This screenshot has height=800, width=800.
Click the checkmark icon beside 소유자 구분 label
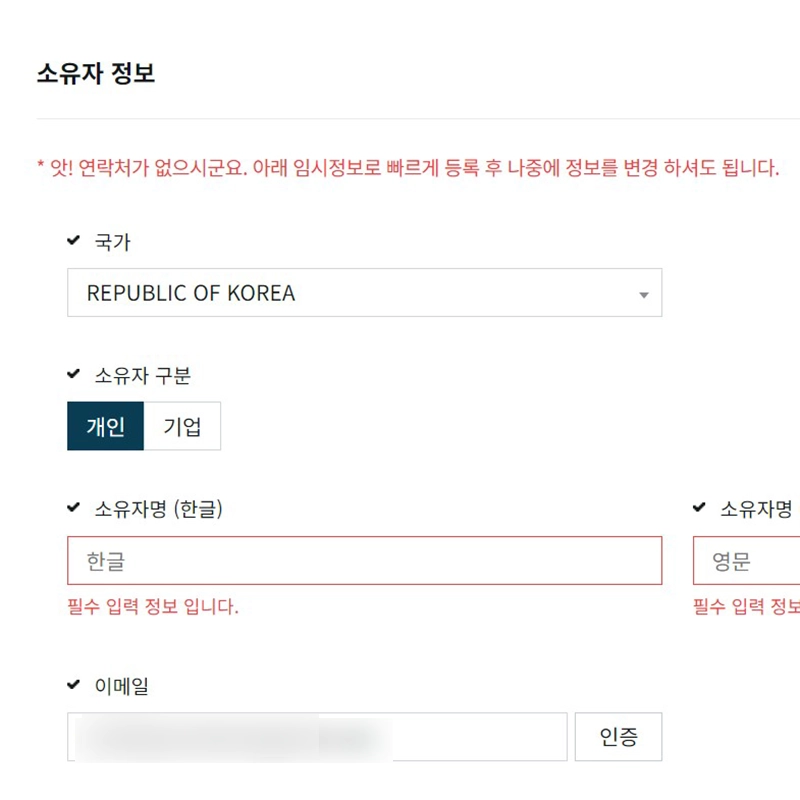coord(74,374)
